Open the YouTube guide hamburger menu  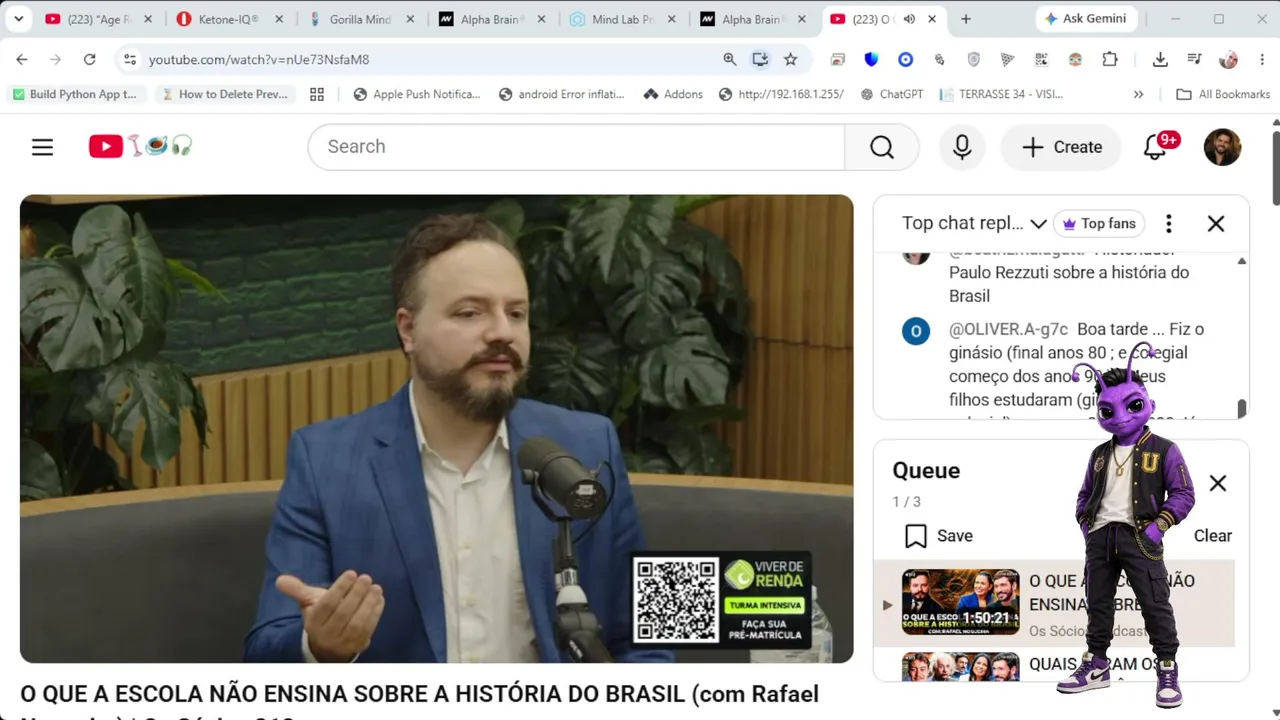(42, 147)
